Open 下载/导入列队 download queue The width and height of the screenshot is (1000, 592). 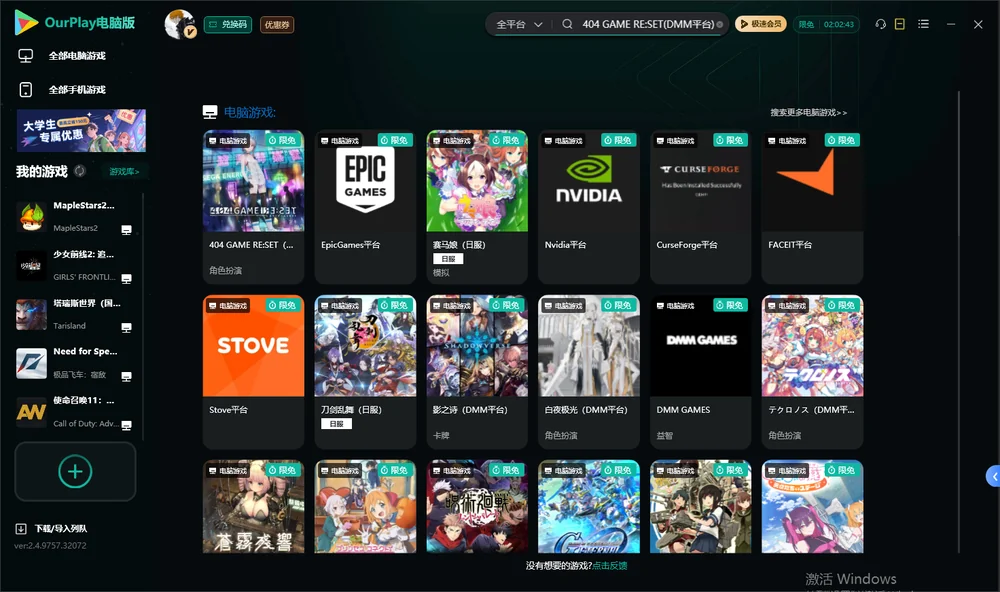click(52, 528)
